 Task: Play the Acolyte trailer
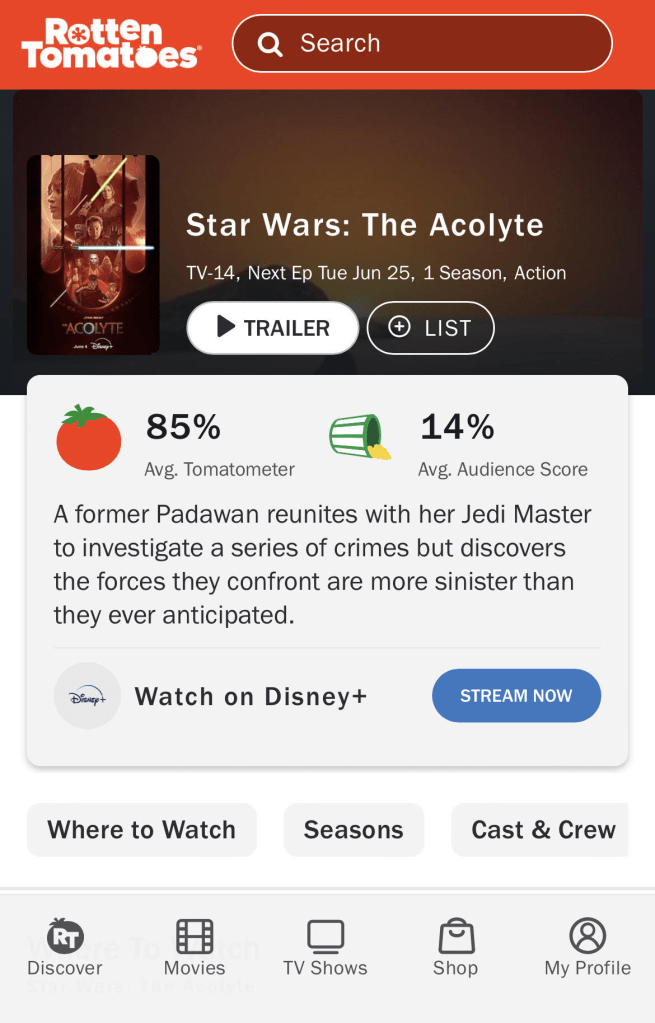(272, 328)
